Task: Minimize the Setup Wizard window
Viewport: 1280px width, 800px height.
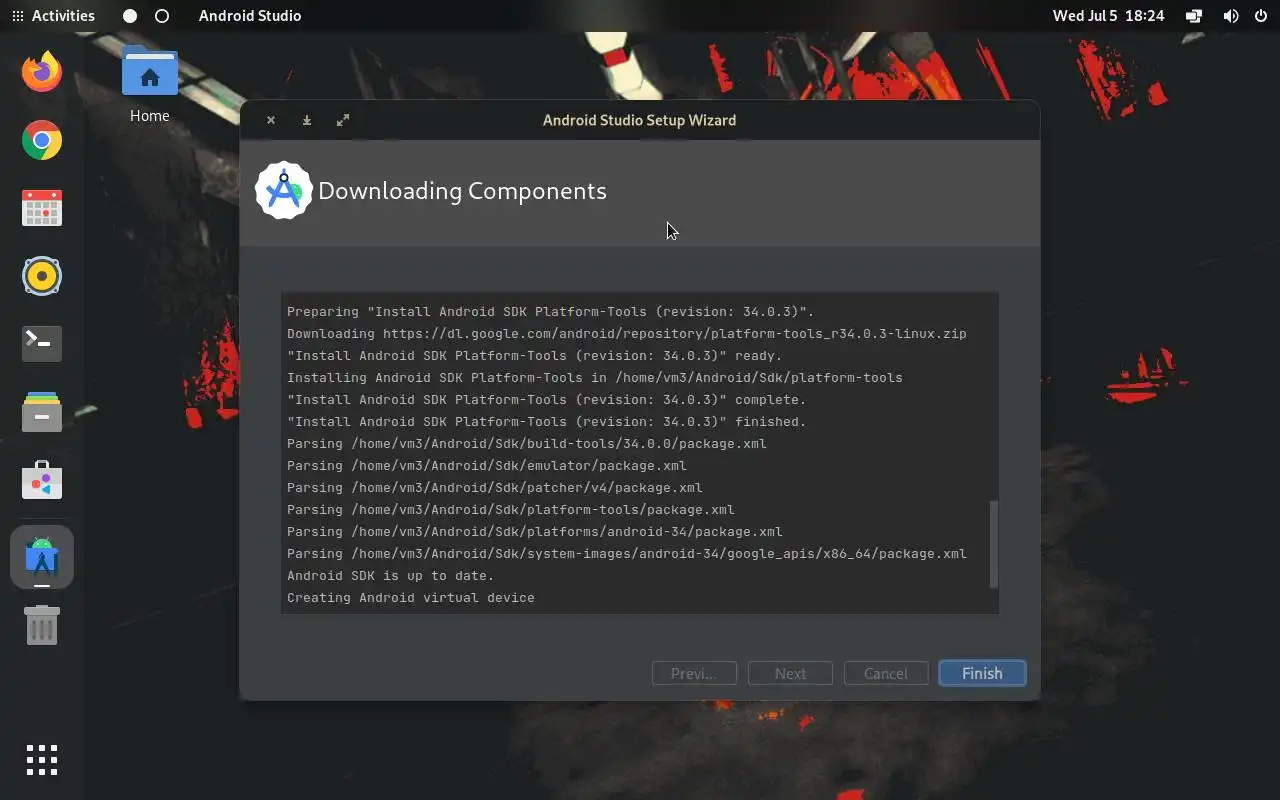Action: pos(307,120)
